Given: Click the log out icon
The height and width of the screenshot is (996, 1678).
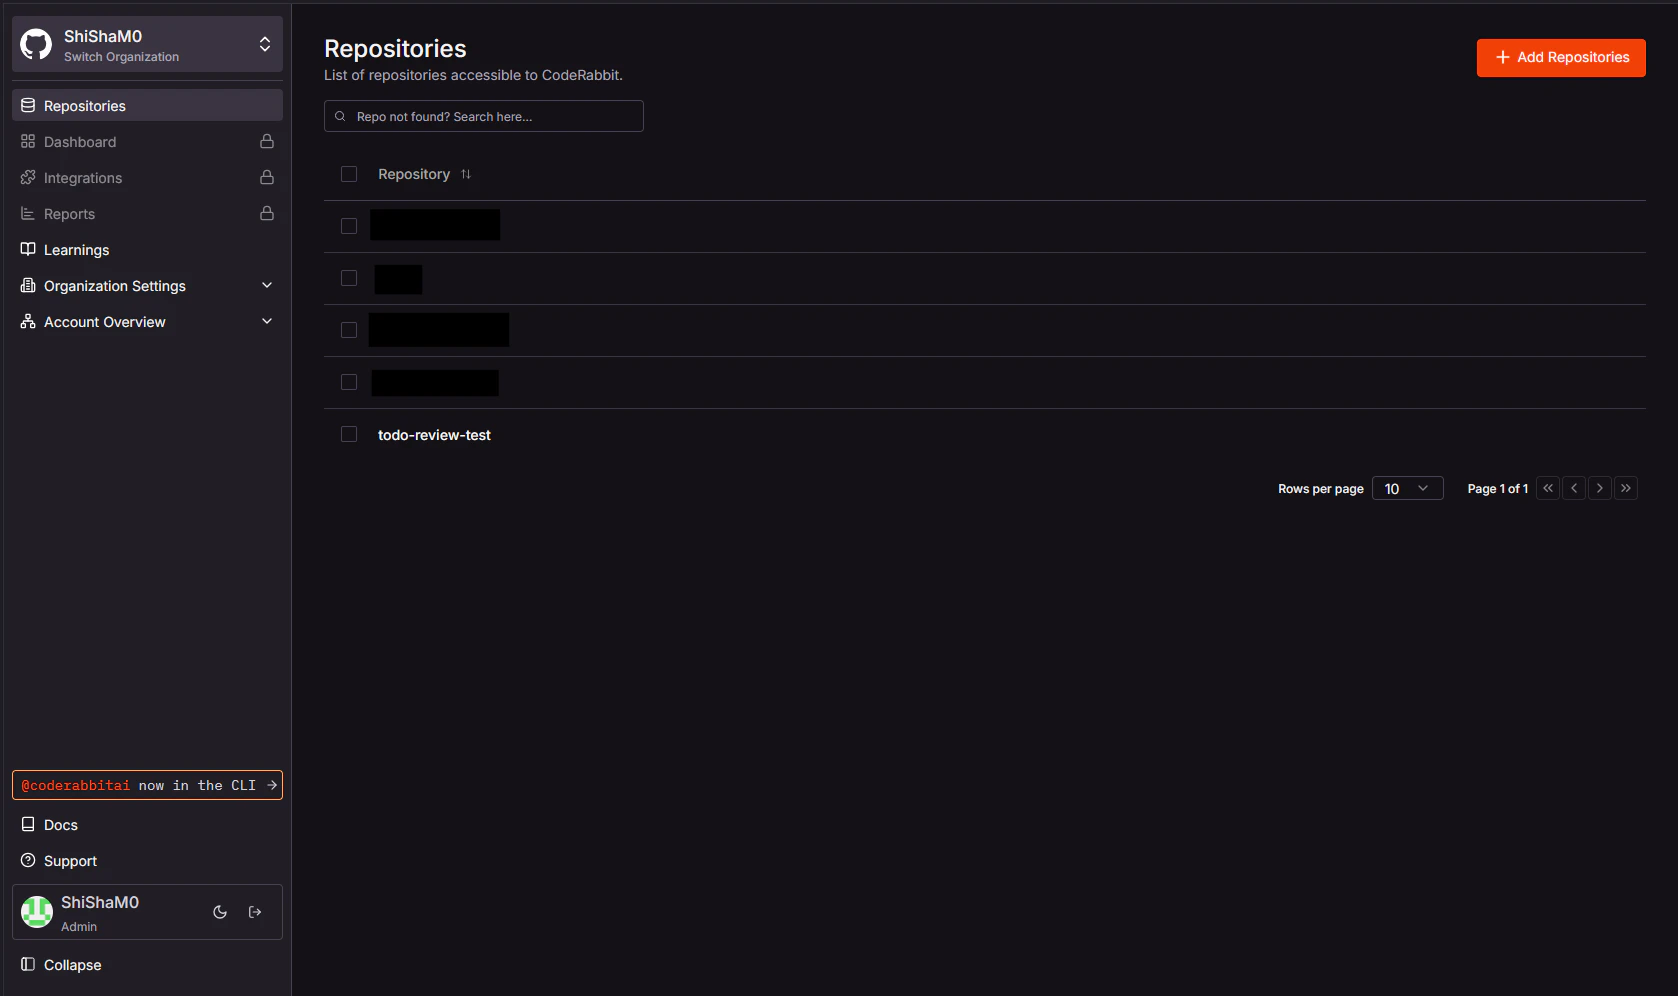Looking at the screenshot, I should (x=255, y=912).
